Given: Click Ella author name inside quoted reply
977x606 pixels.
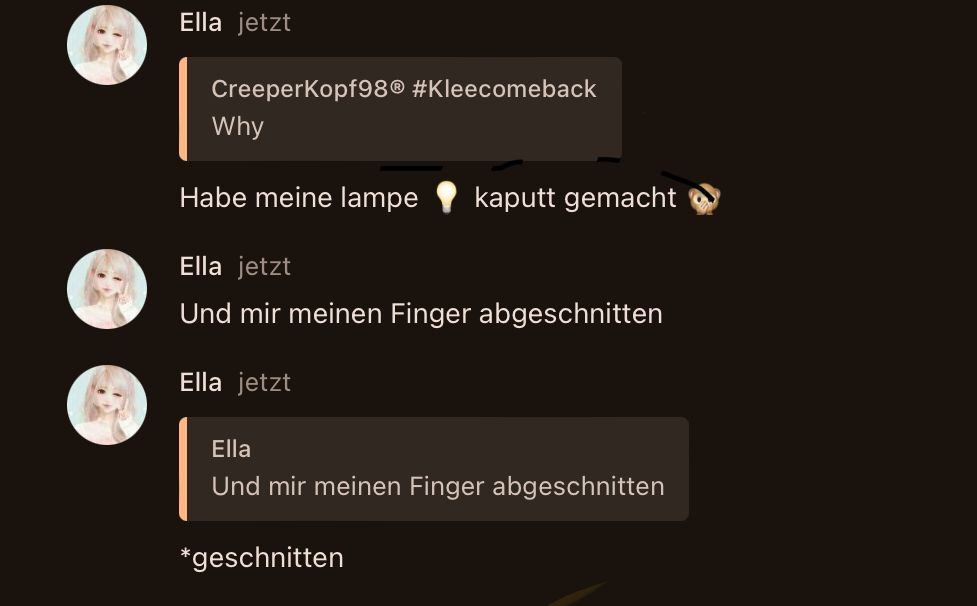Looking at the screenshot, I should coord(231,449).
